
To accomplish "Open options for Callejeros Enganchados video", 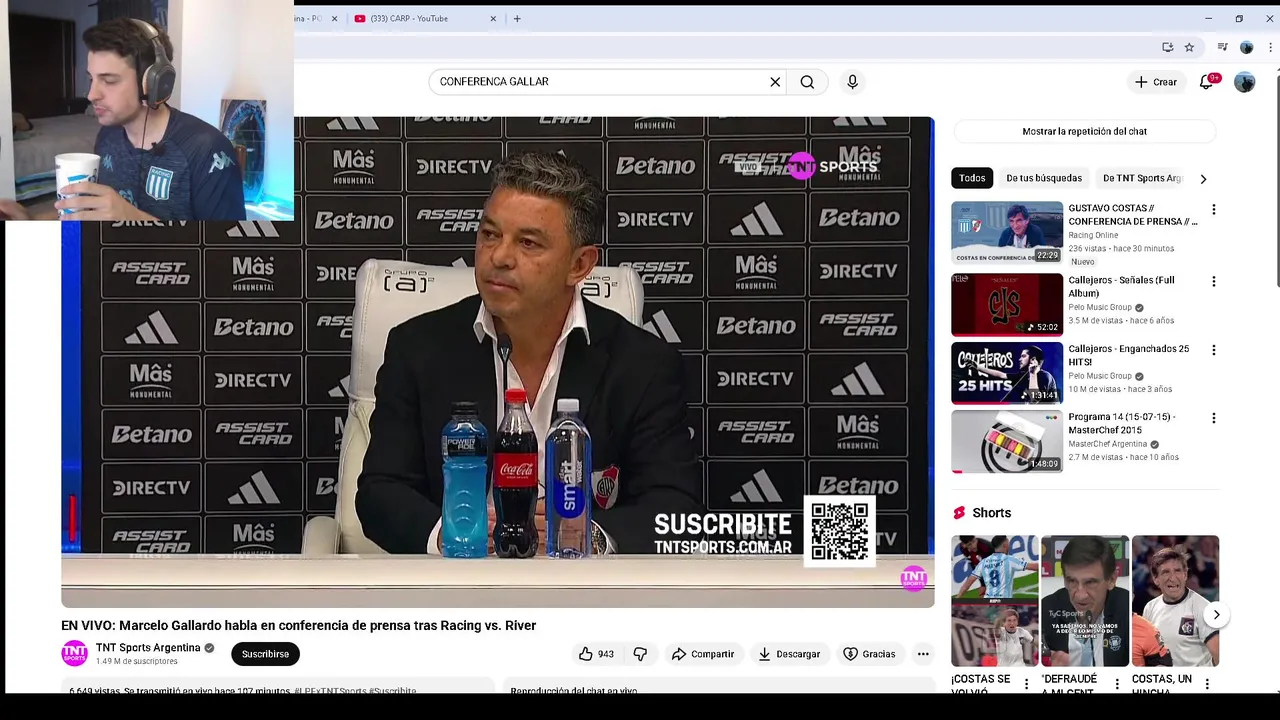I will click(x=1214, y=350).
